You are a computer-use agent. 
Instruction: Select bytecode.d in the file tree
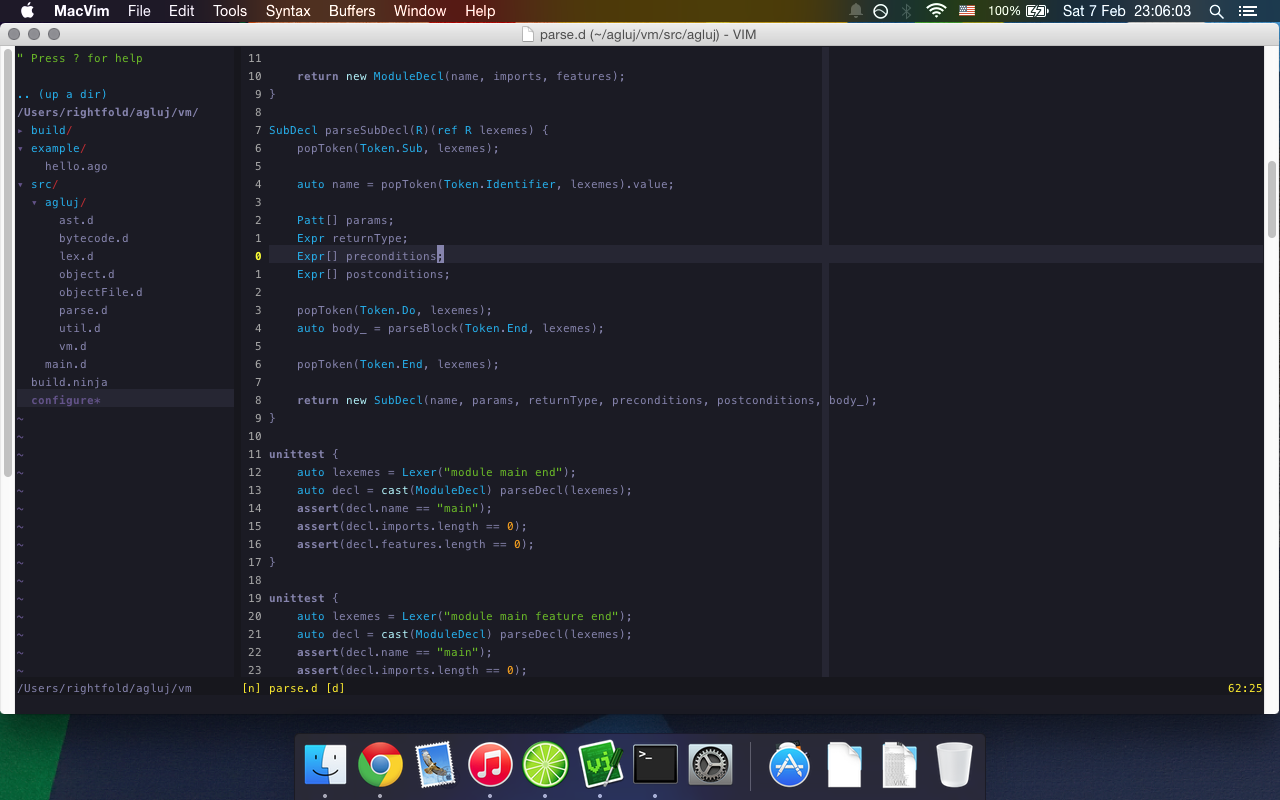pyautogui.click(x=94, y=238)
